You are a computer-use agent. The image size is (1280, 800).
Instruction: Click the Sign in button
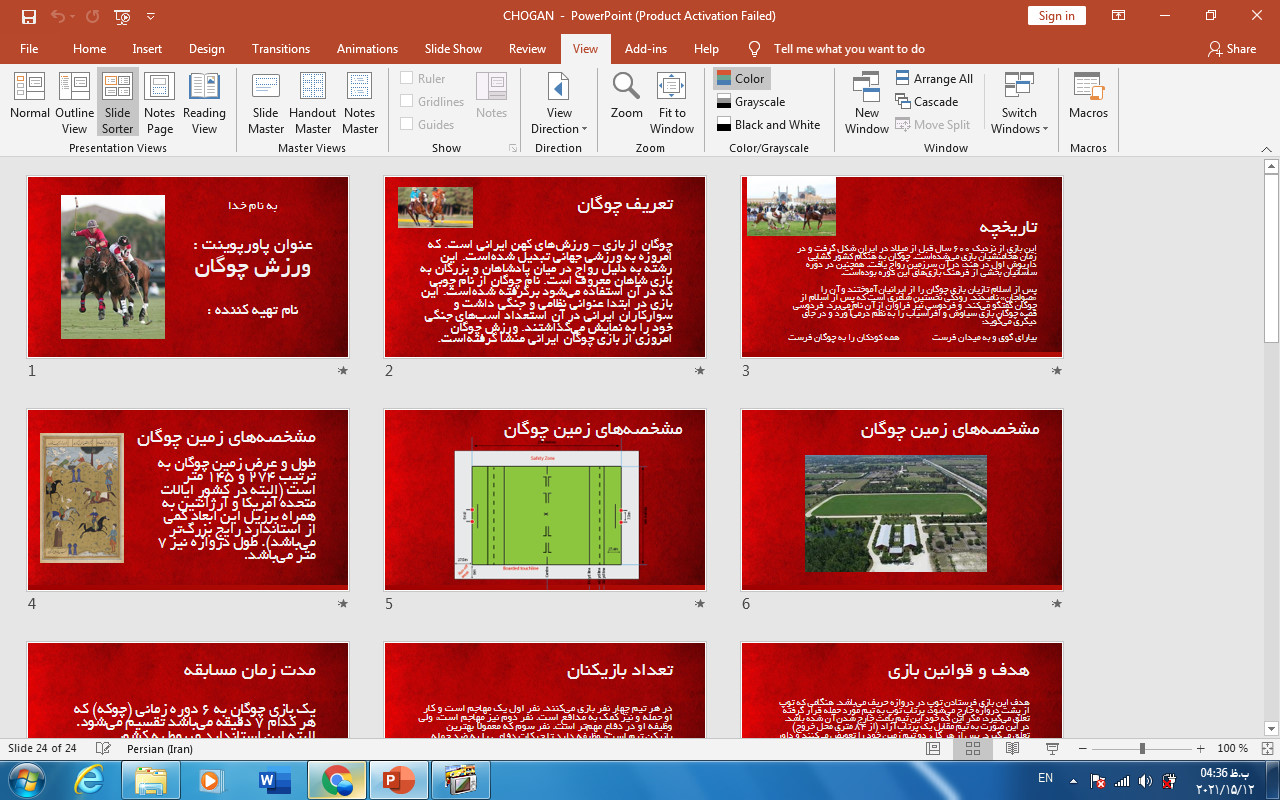click(x=1056, y=16)
